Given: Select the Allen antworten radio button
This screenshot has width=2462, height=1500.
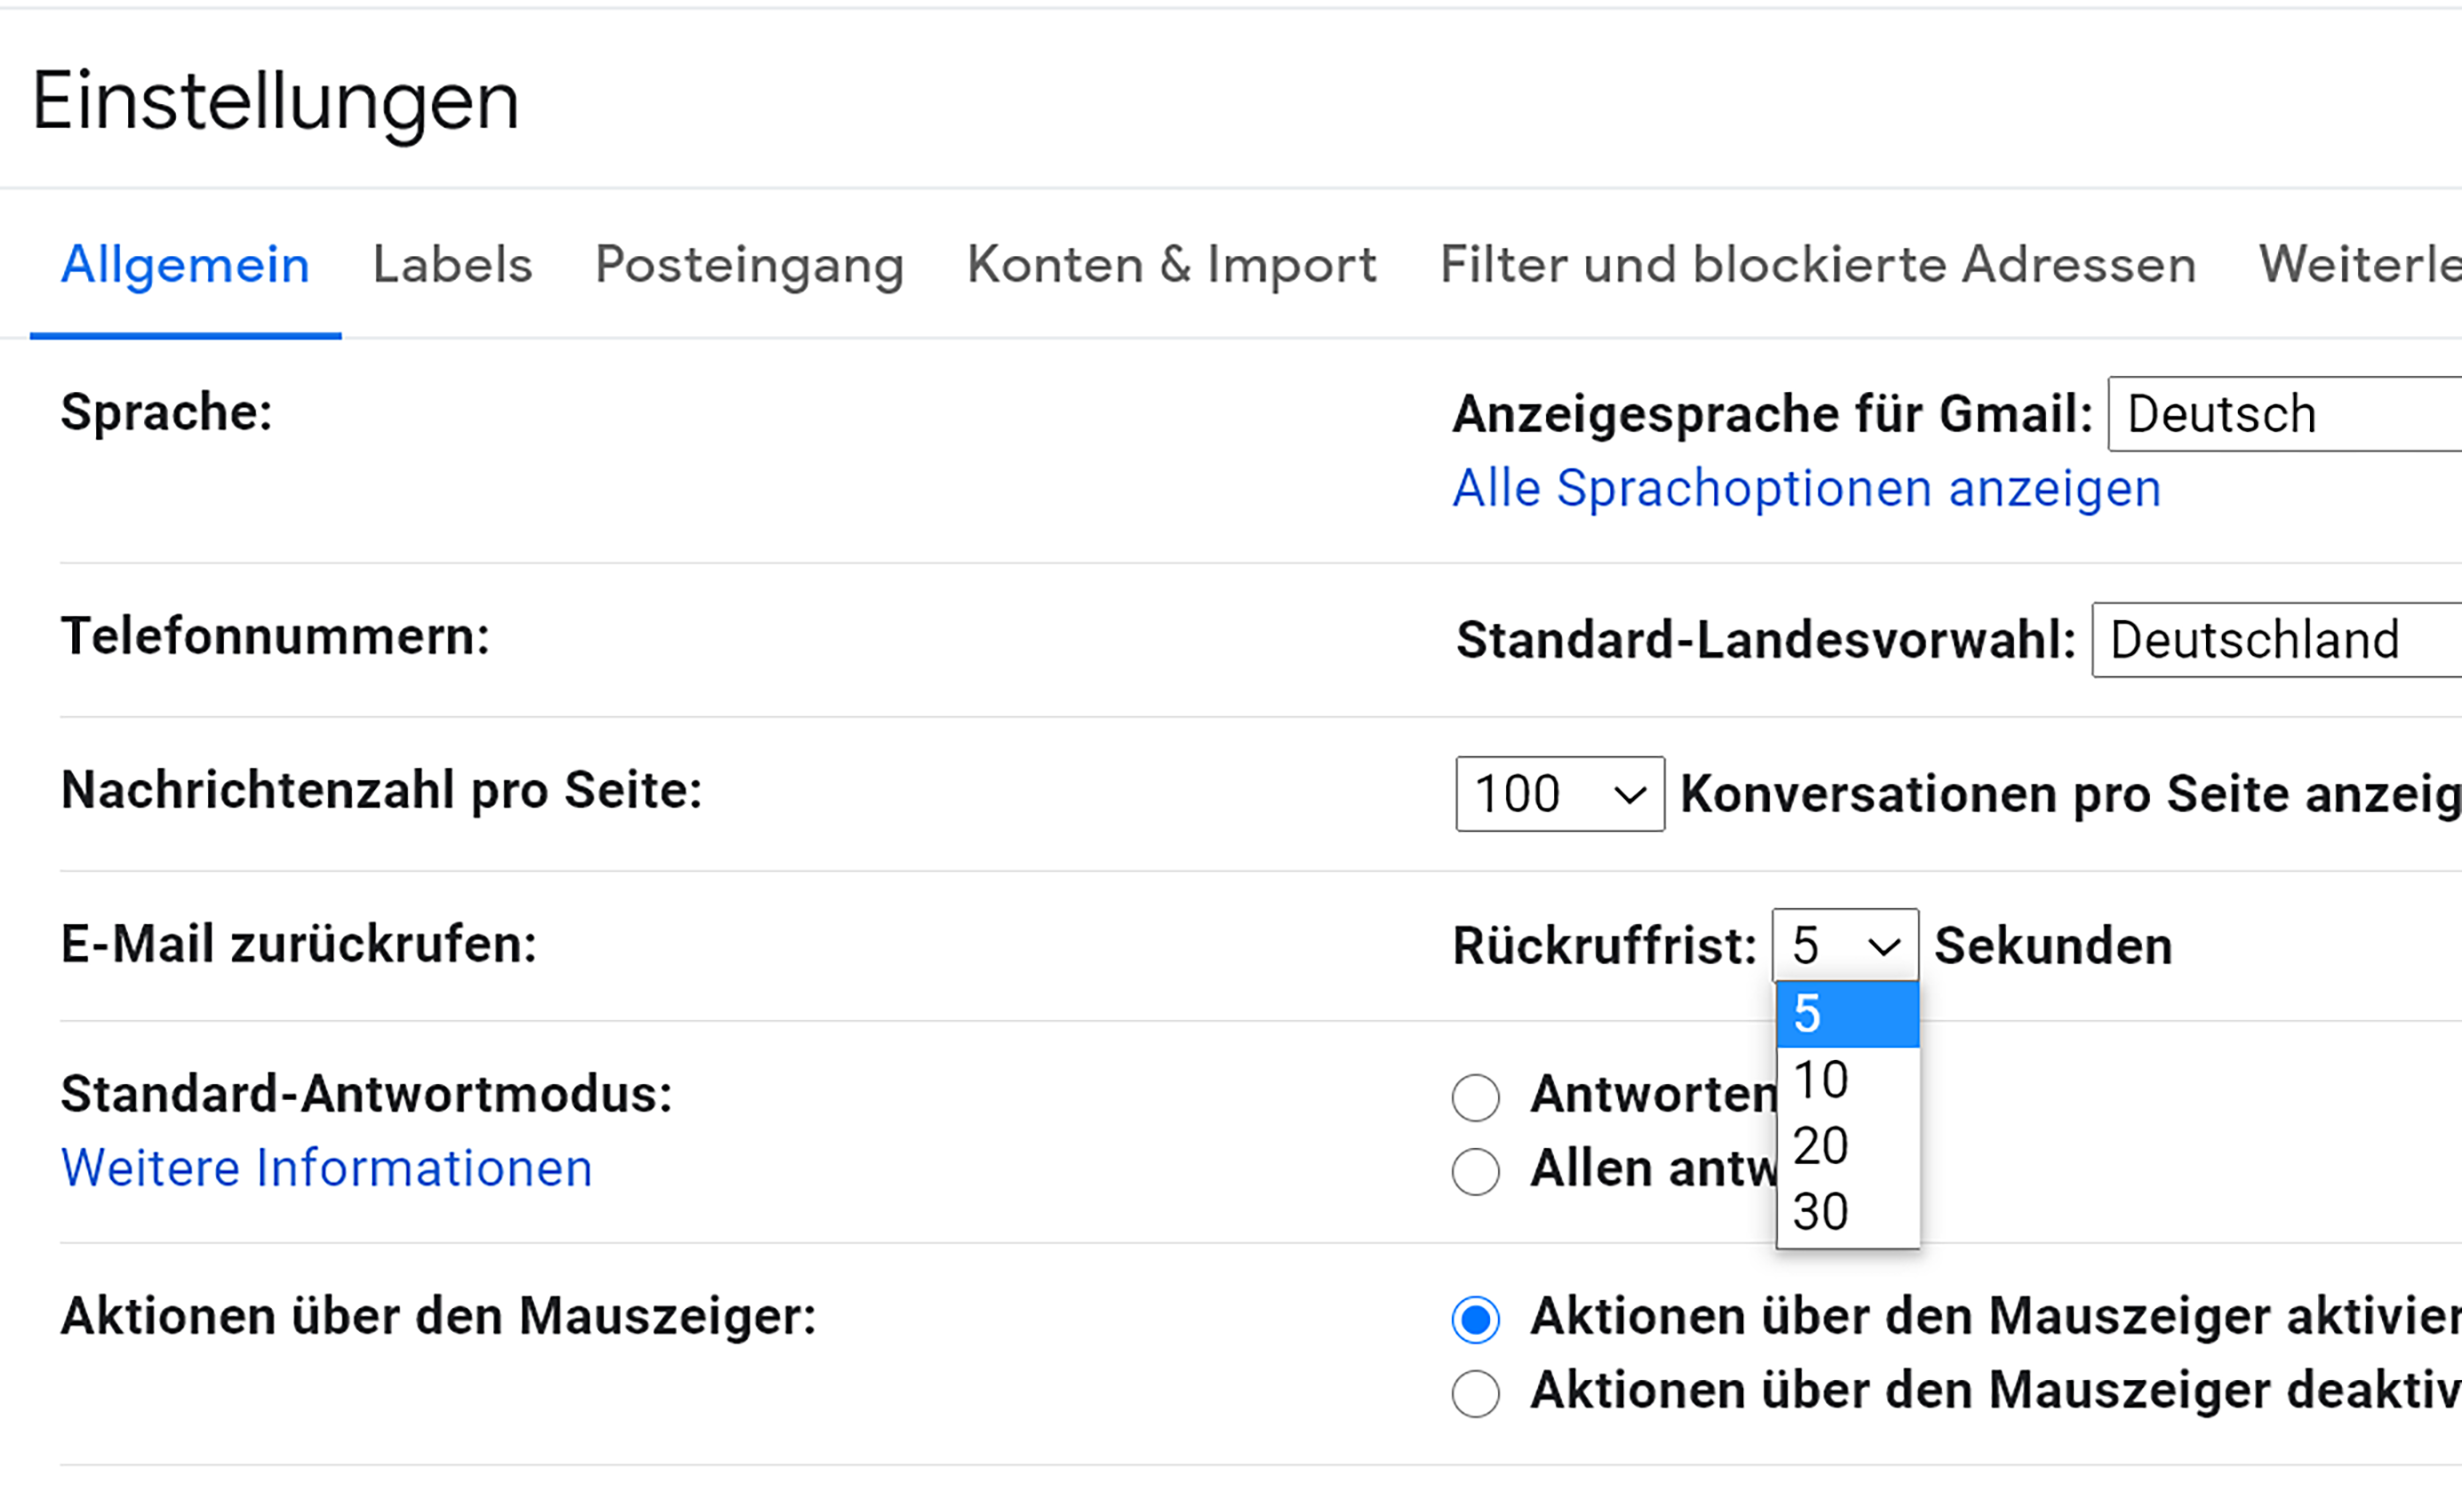Looking at the screenshot, I should [x=1475, y=1171].
